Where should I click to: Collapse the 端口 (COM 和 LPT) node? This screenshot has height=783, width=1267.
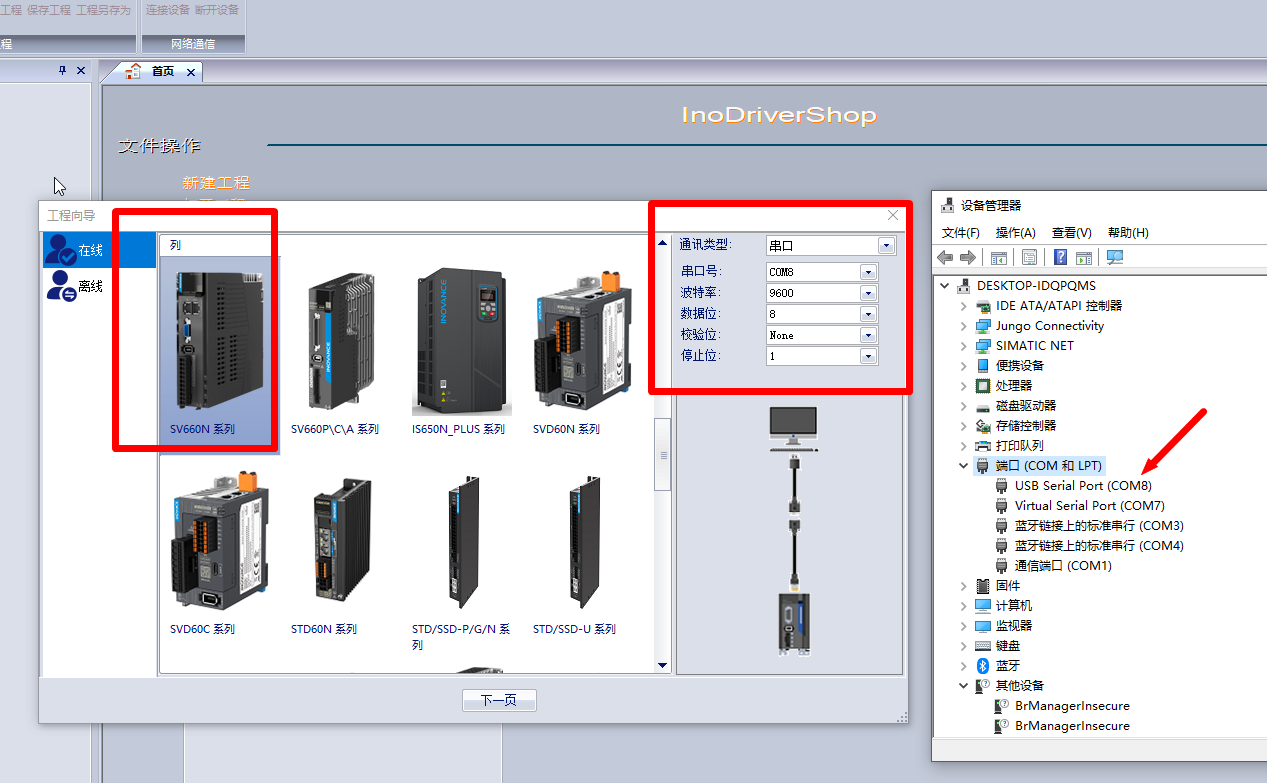[x=964, y=466]
